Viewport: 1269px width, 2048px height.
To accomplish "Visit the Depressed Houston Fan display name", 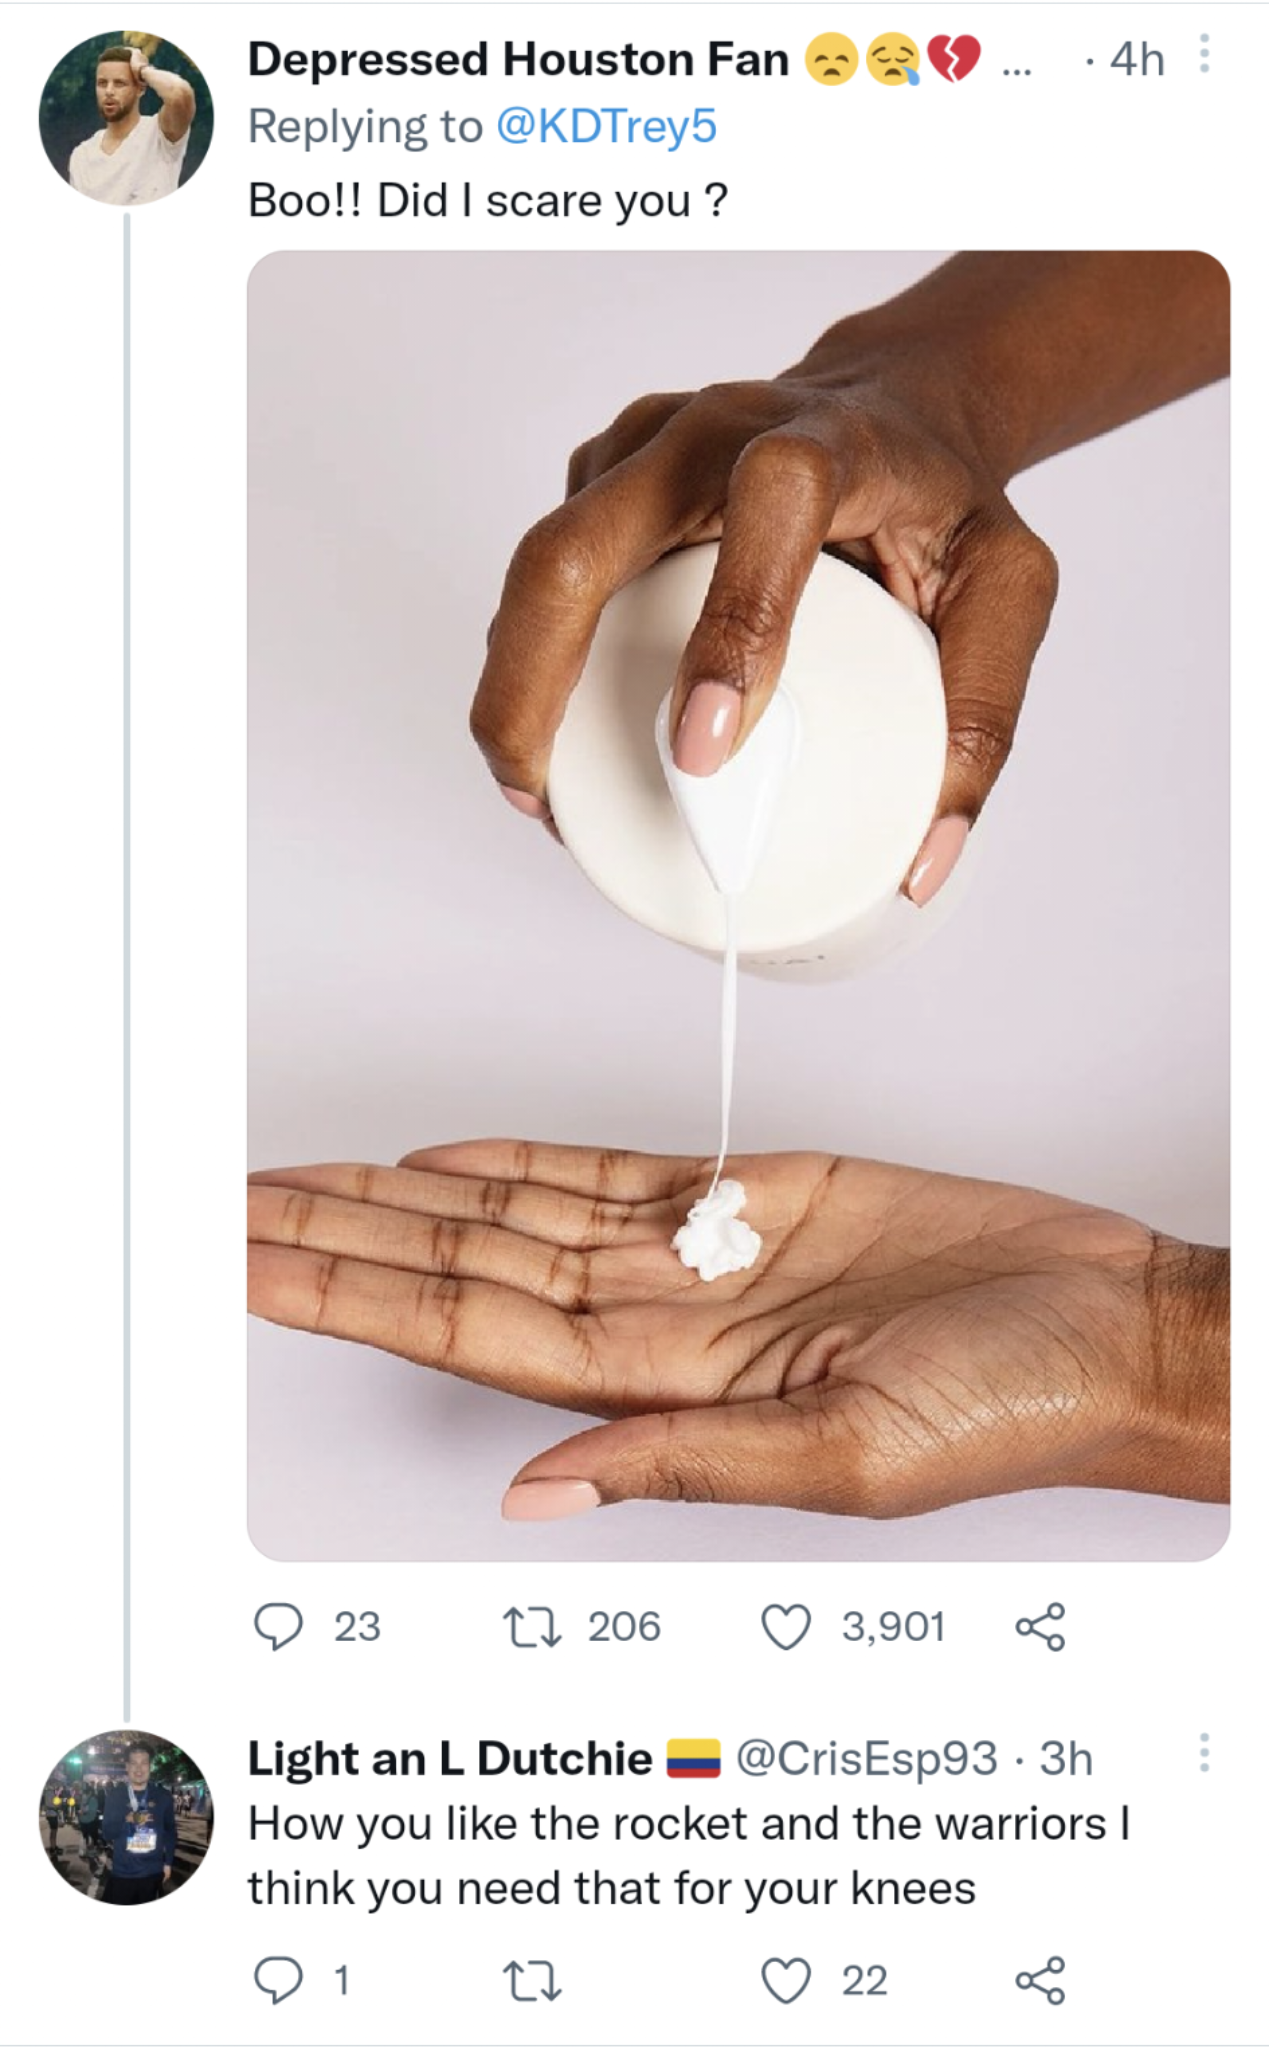I will (518, 60).
